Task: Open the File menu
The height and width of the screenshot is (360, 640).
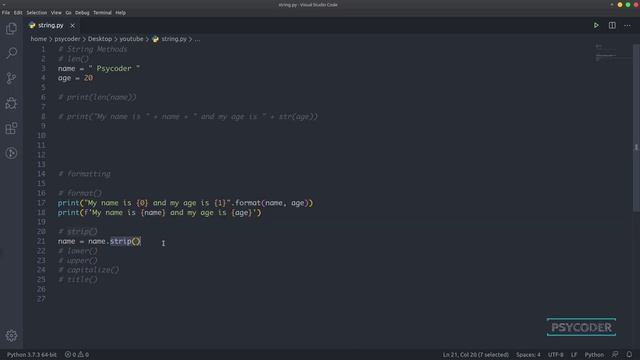Action: (x=6, y=13)
